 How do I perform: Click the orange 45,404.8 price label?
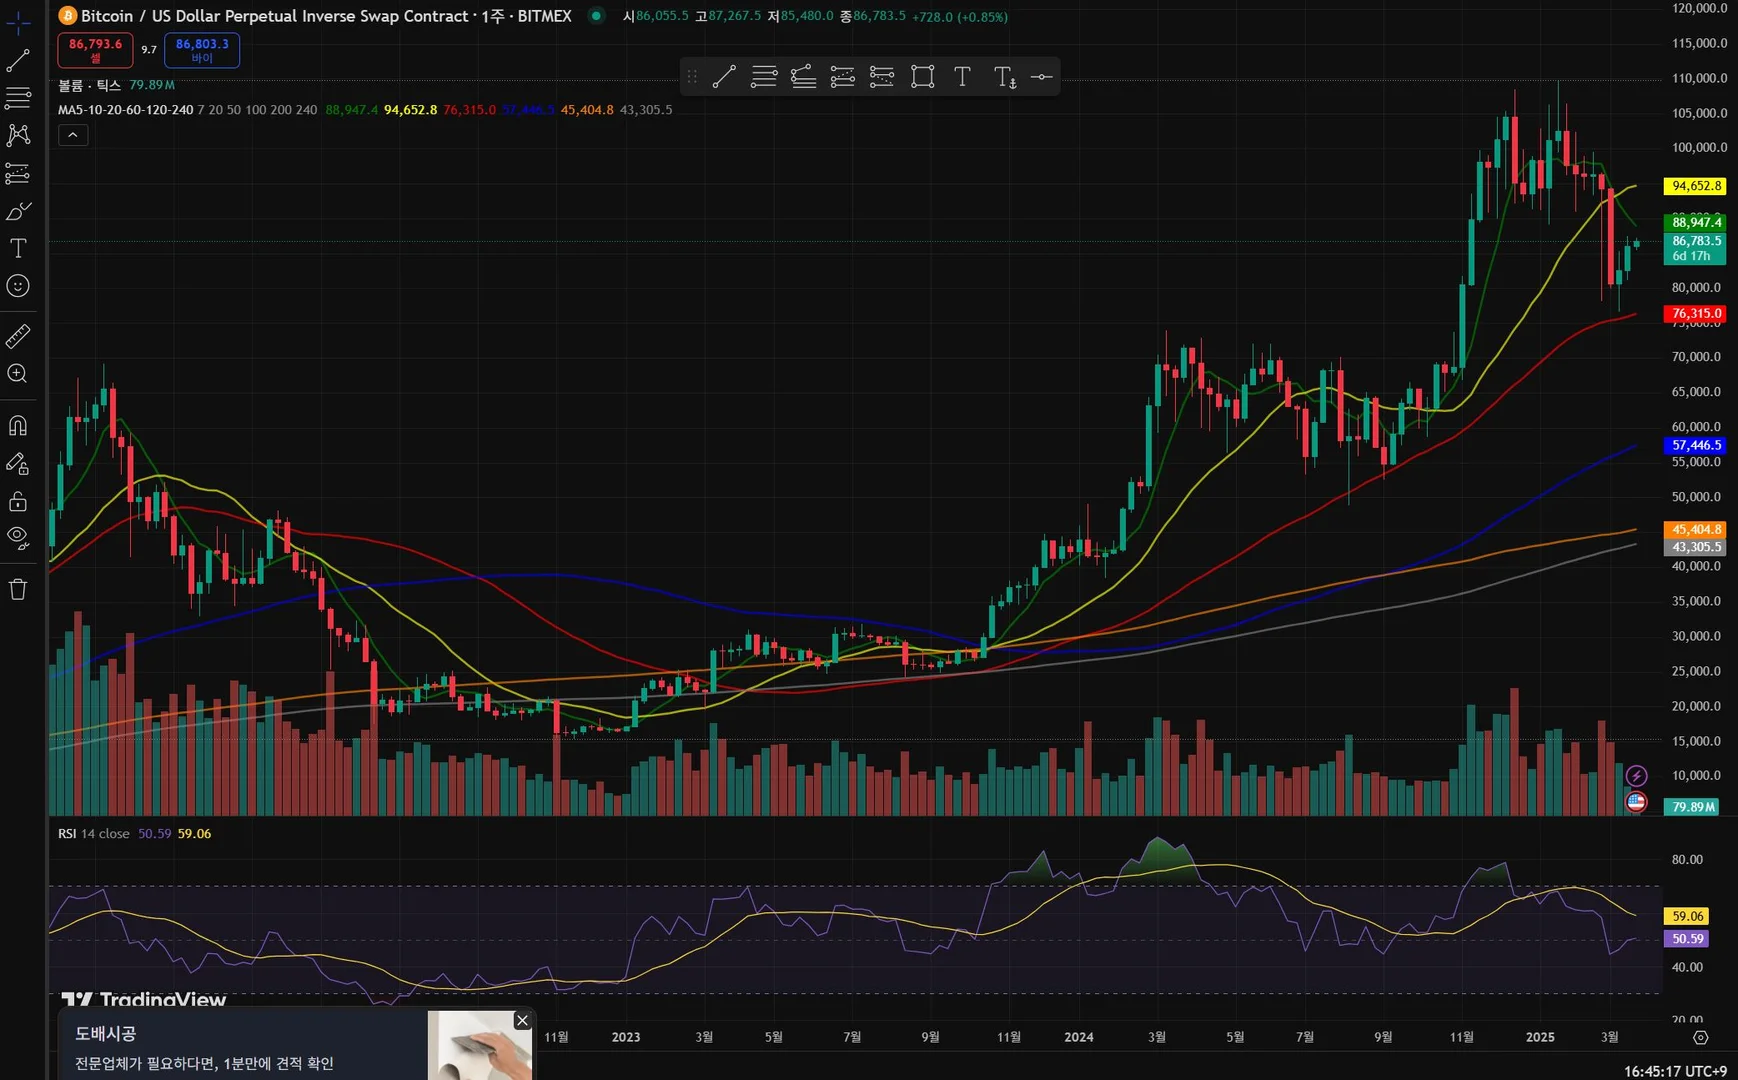(x=1696, y=530)
